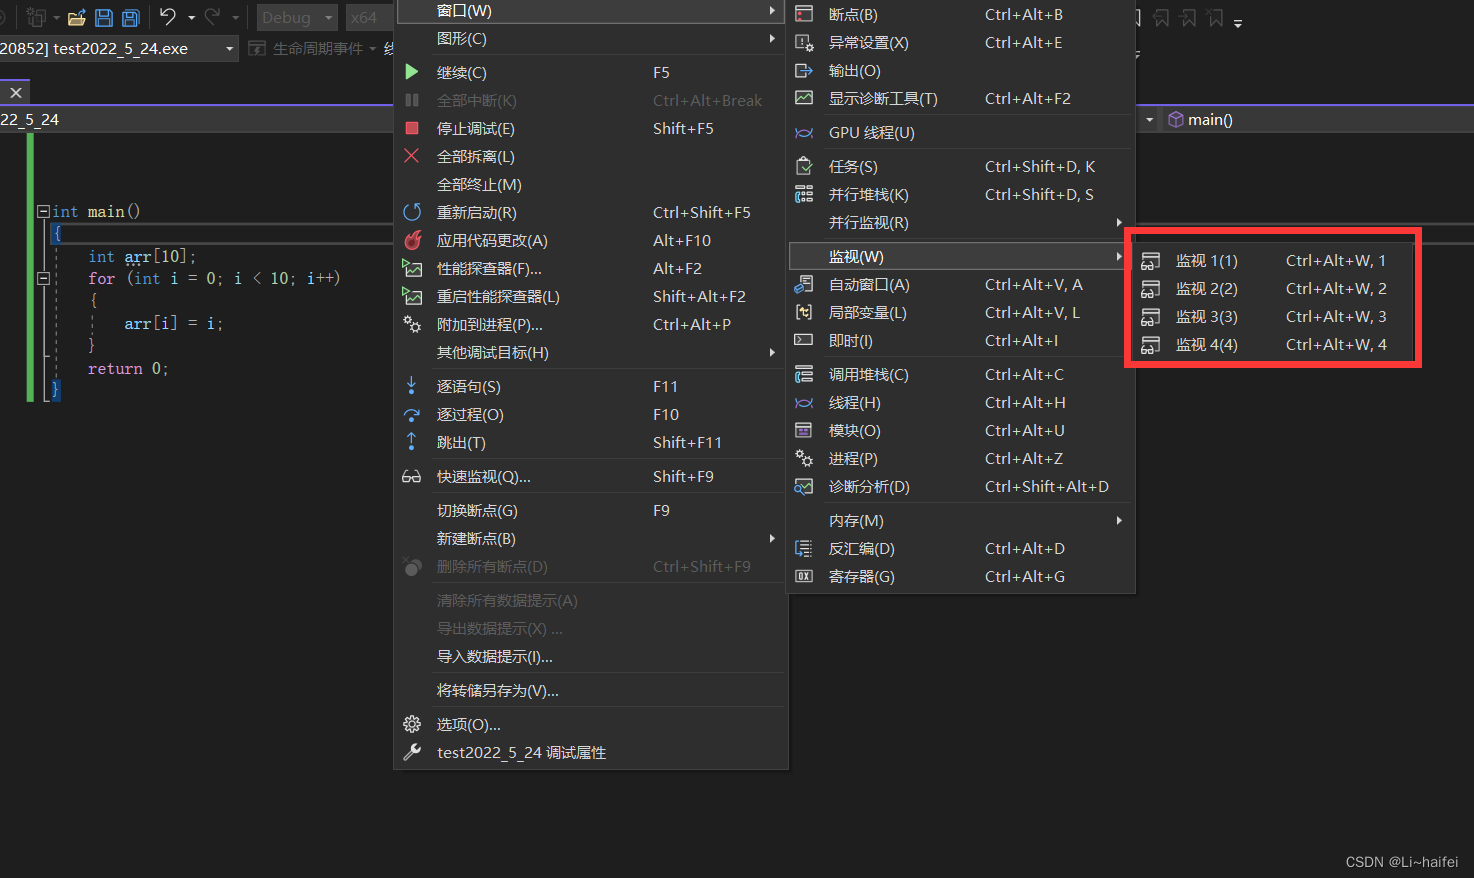The width and height of the screenshot is (1474, 878).
Task: Click the 诊断分析(D) icon
Action: pyautogui.click(x=803, y=486)
